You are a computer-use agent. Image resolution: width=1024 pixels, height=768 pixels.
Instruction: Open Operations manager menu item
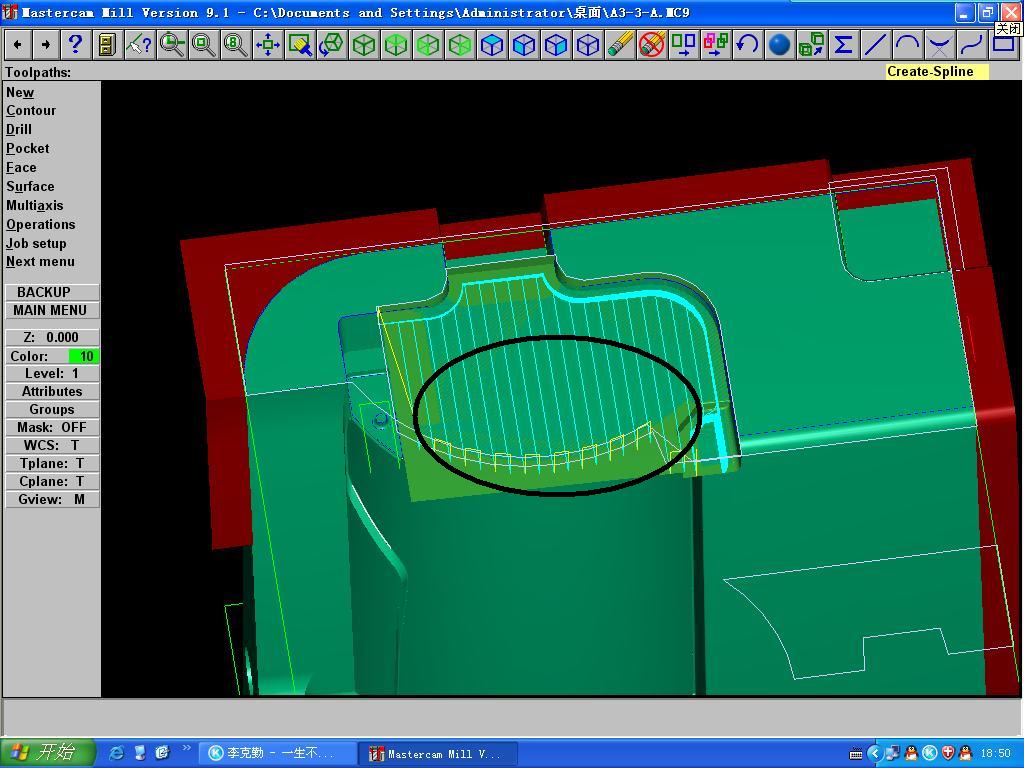click(x=40, y=224)
